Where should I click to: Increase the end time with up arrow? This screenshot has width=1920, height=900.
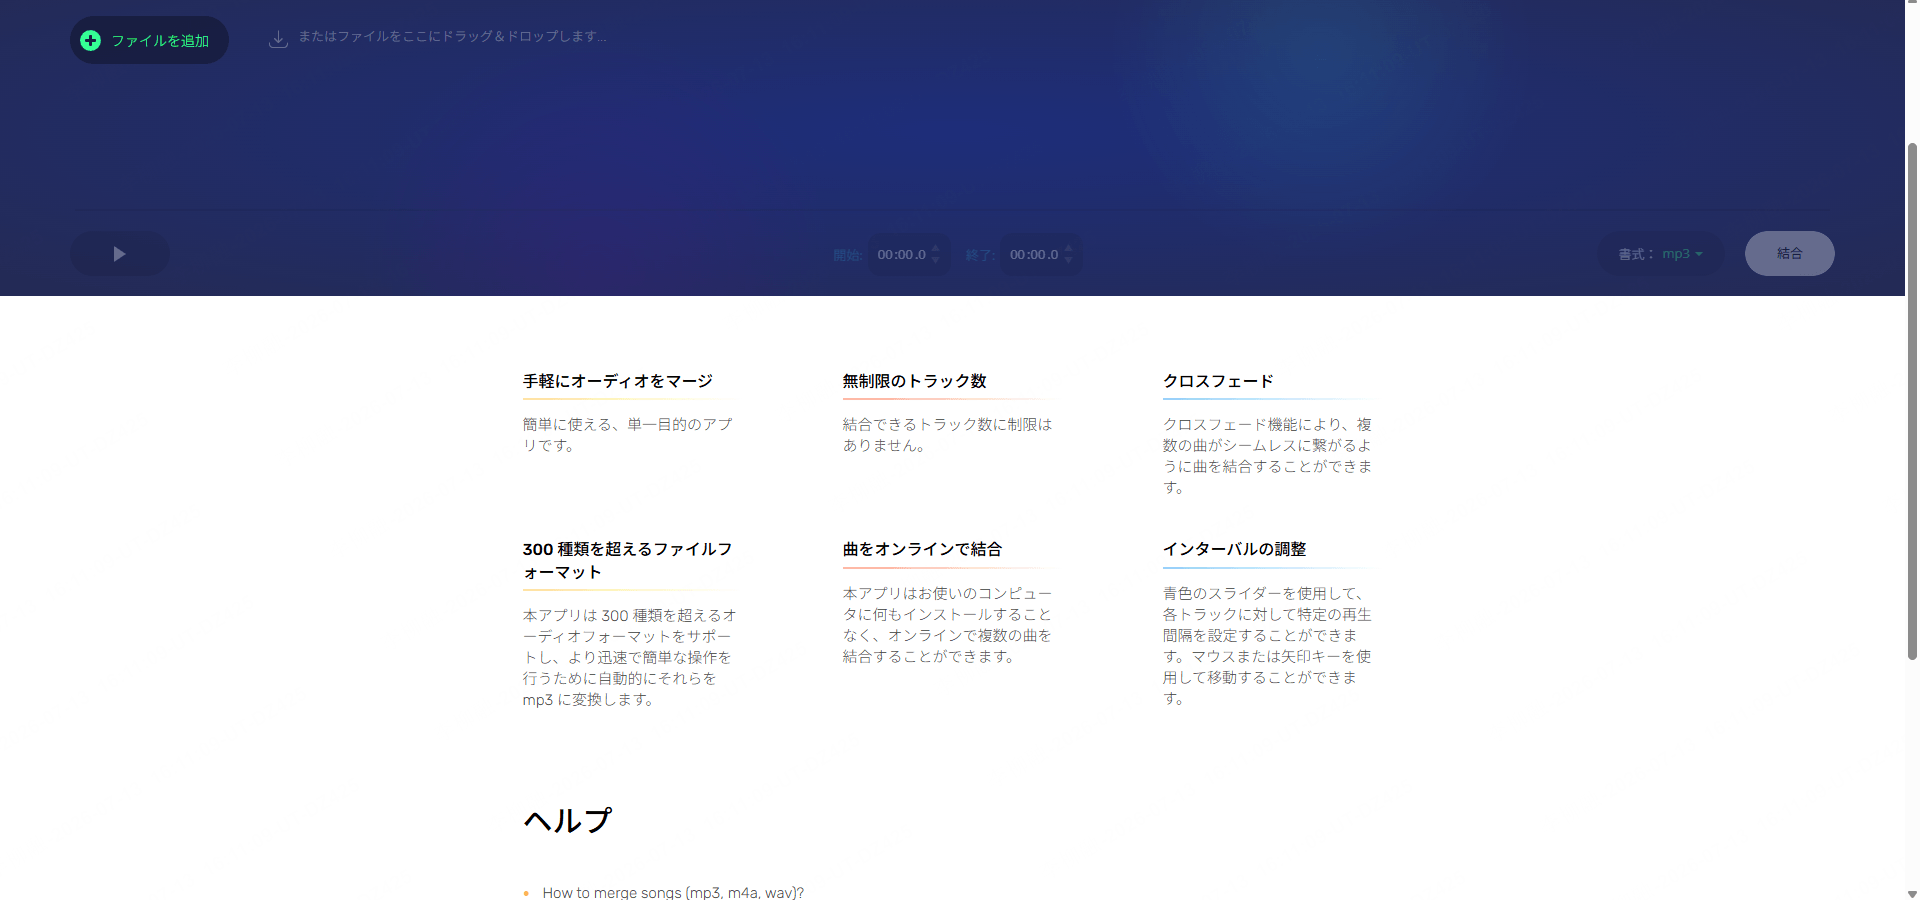1068,248
